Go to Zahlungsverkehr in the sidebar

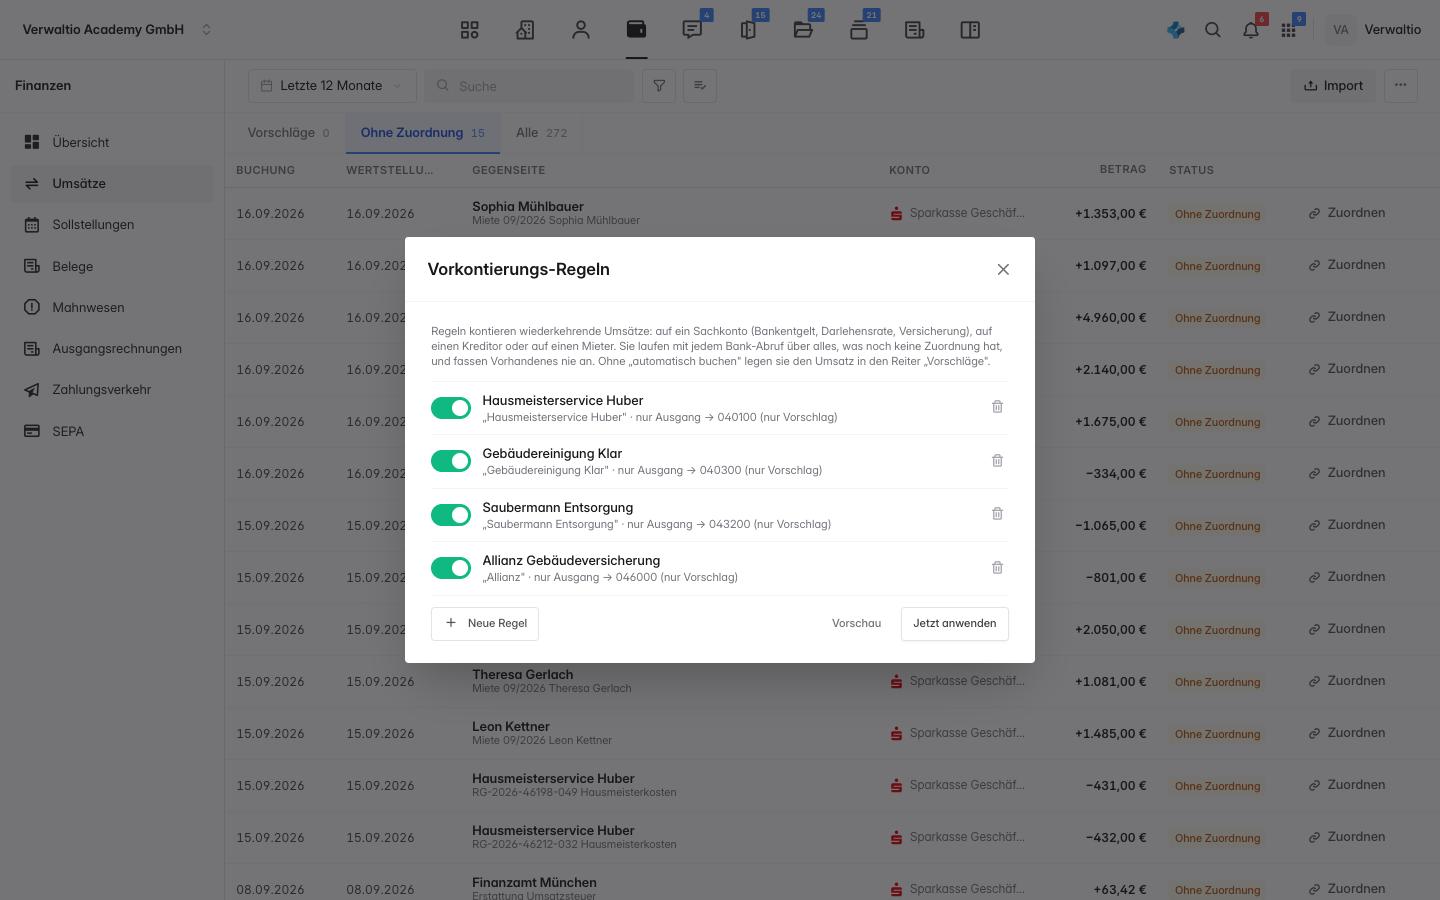pos(112,390)
